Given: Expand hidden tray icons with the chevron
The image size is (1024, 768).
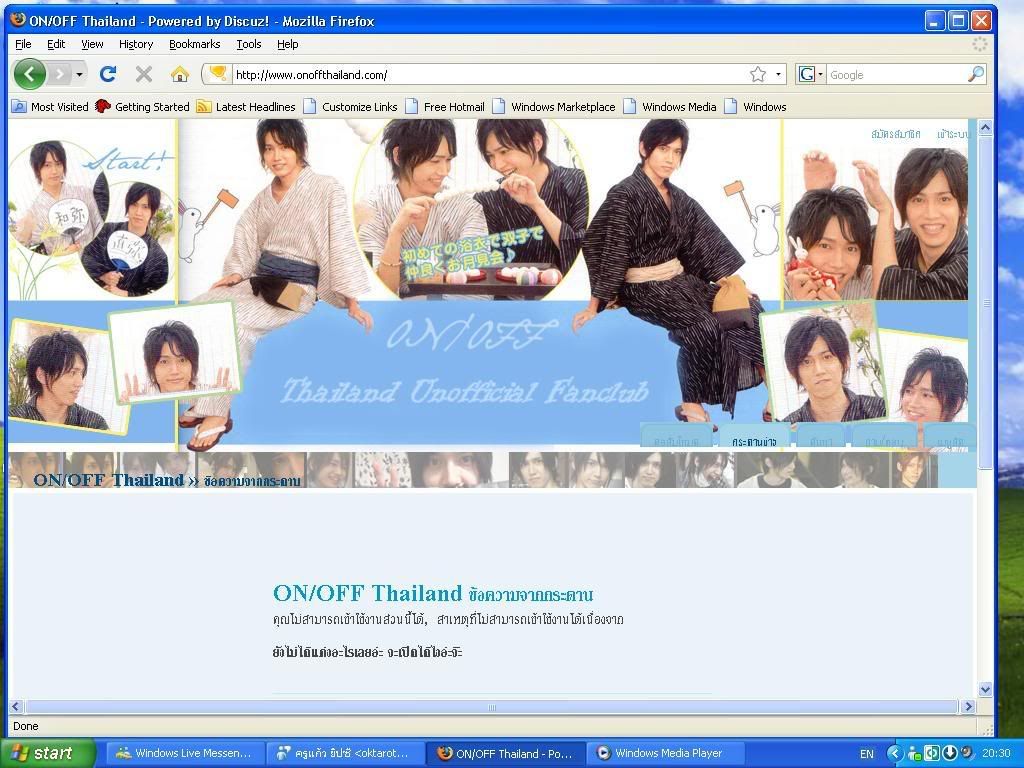Looking at the screenshot, I should pyautogui.click(x=895, y=753).
